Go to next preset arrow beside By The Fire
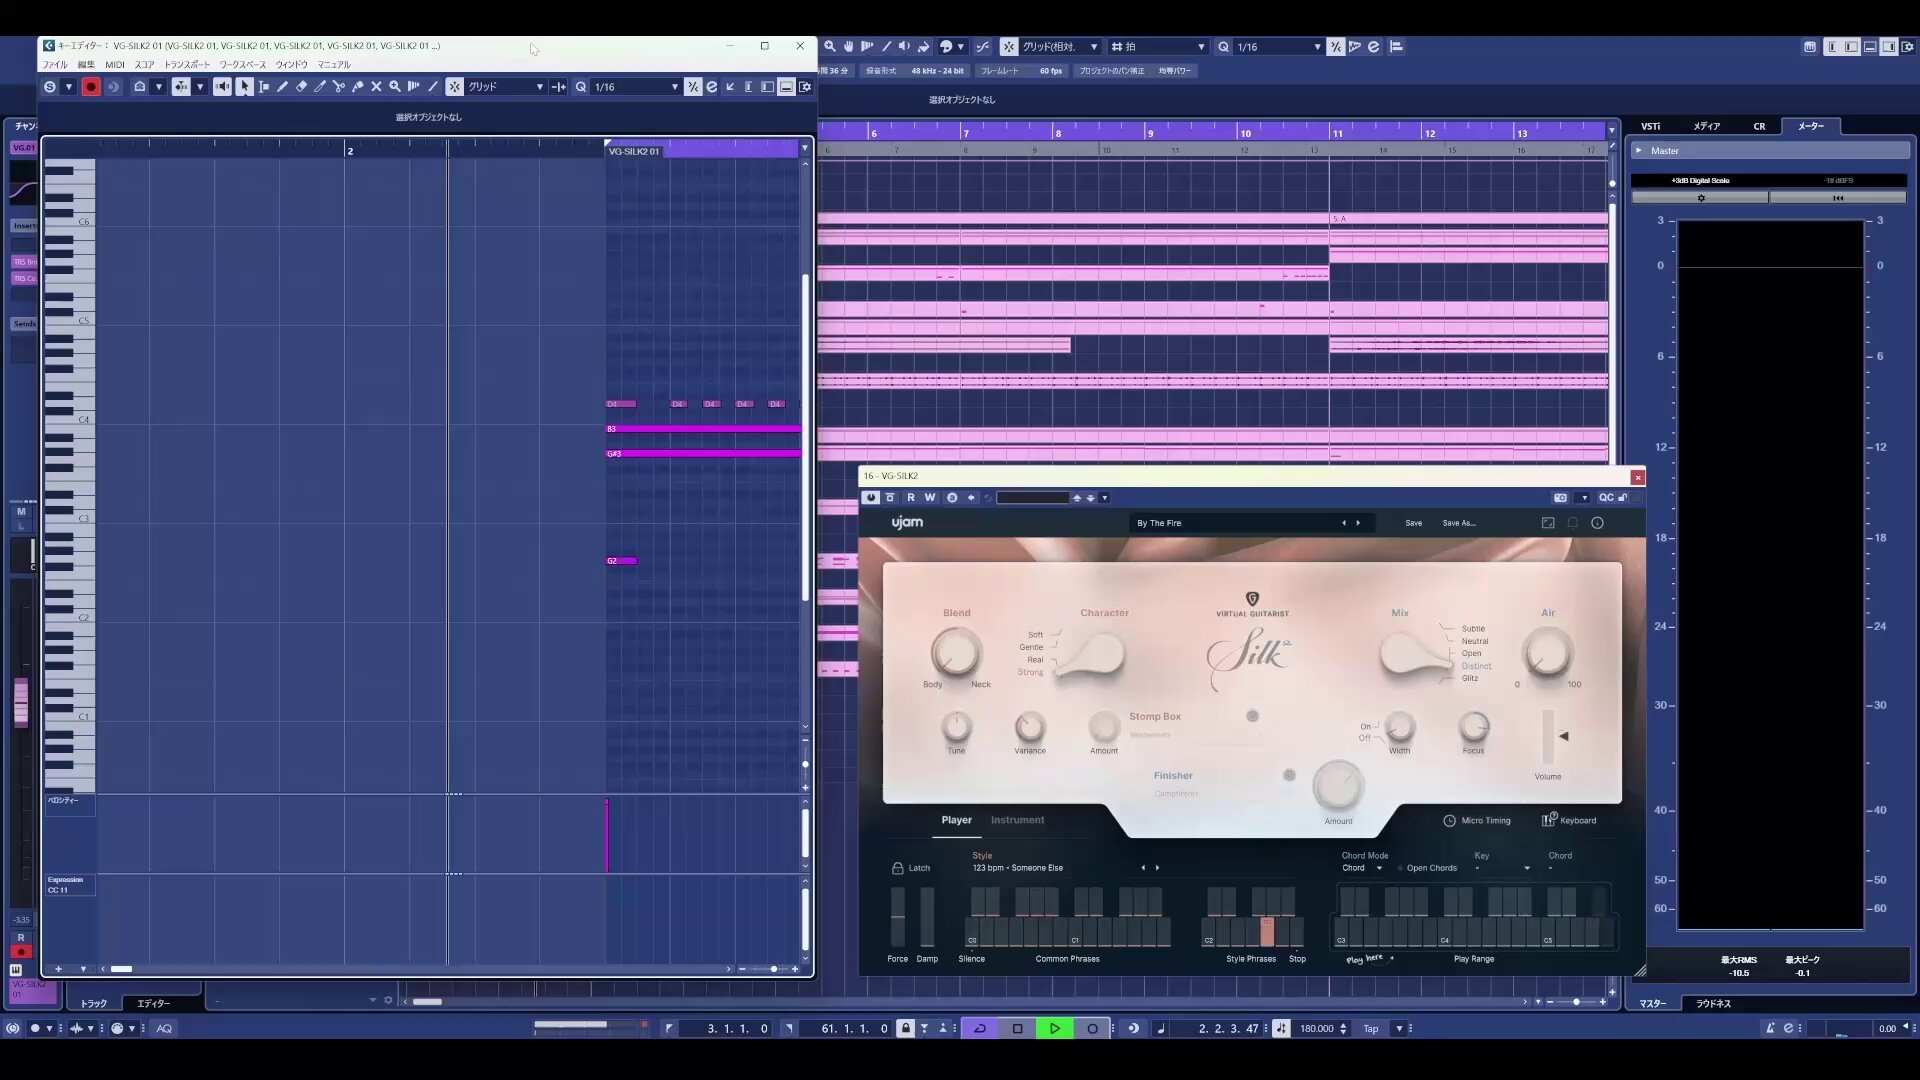Viewport: 1920px width, 1080px height. 1358,523
